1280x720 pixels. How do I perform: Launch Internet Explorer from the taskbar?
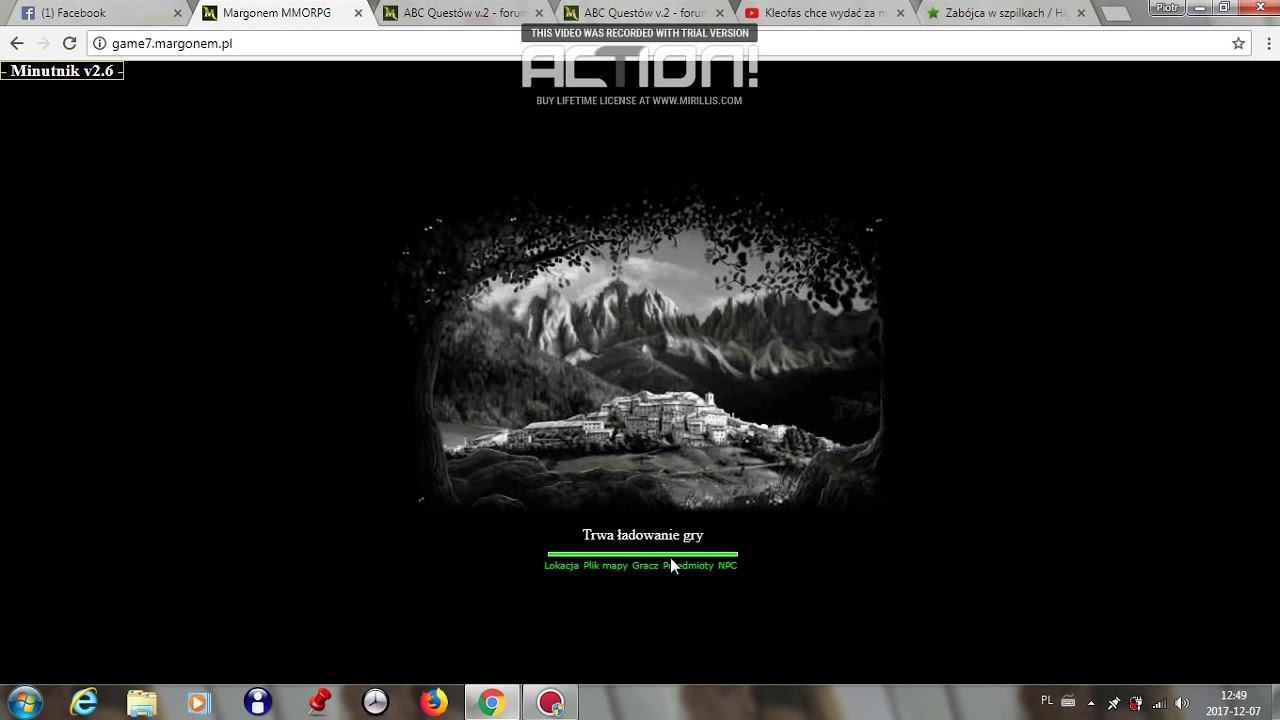84,703
